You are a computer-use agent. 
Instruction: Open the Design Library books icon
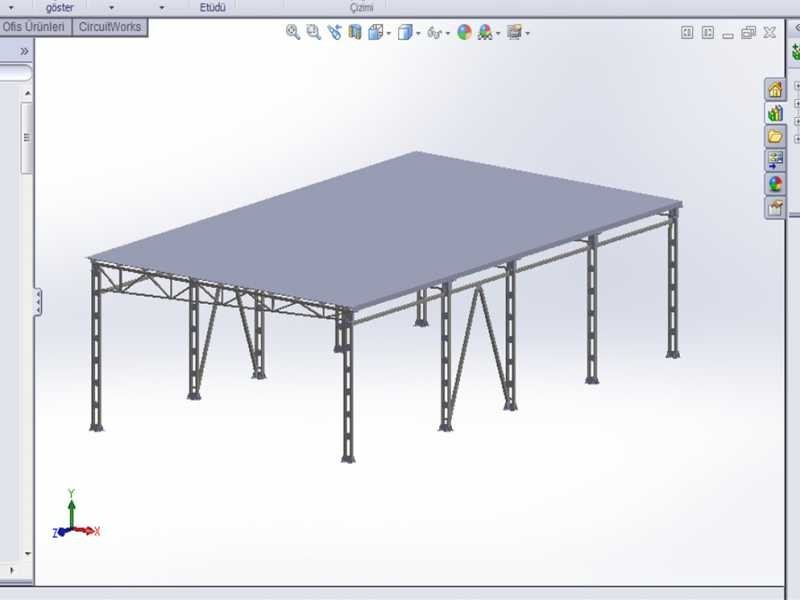775,113
